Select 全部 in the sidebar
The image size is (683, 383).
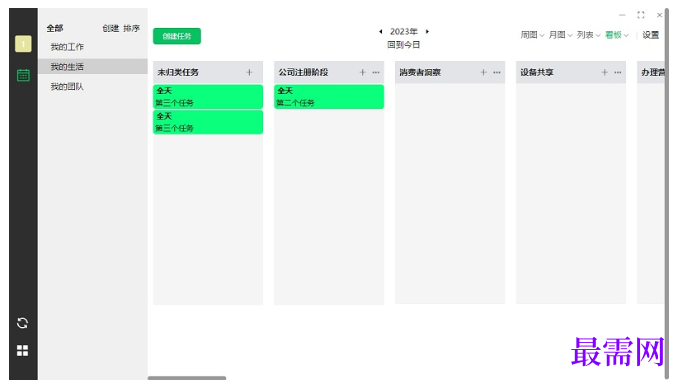[x=55, y=28]
